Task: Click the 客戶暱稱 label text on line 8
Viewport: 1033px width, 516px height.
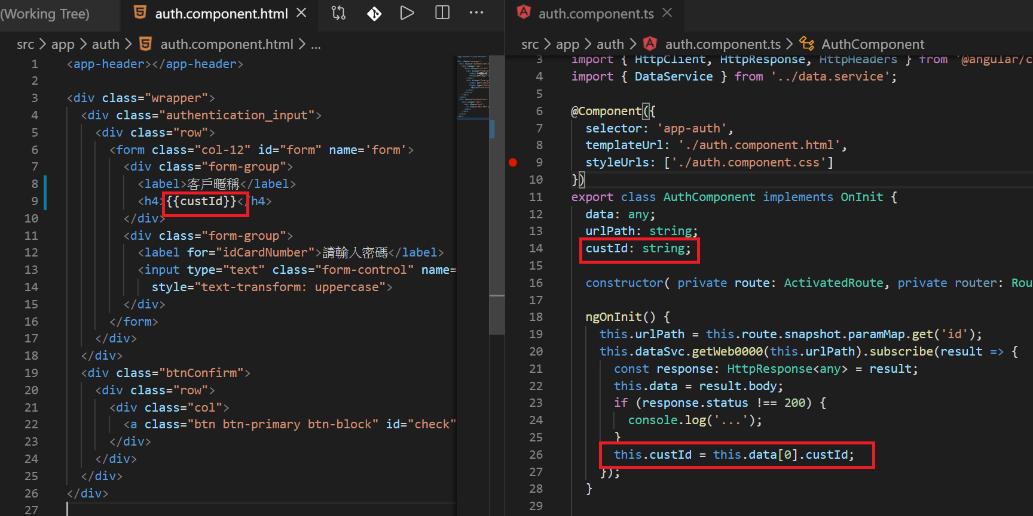Action: 213,184
